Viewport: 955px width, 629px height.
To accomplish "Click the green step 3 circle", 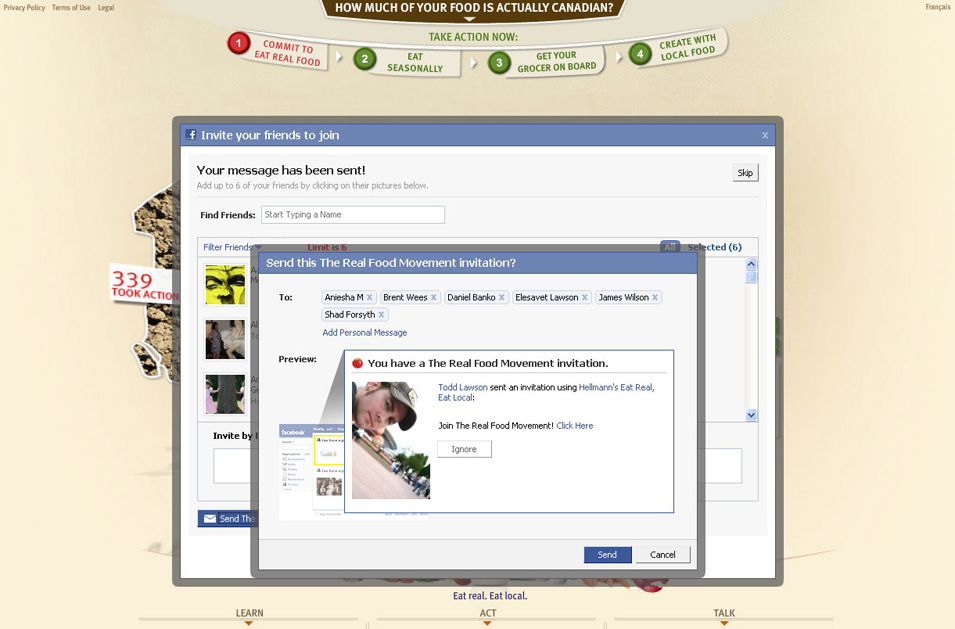I will (499, 63).
